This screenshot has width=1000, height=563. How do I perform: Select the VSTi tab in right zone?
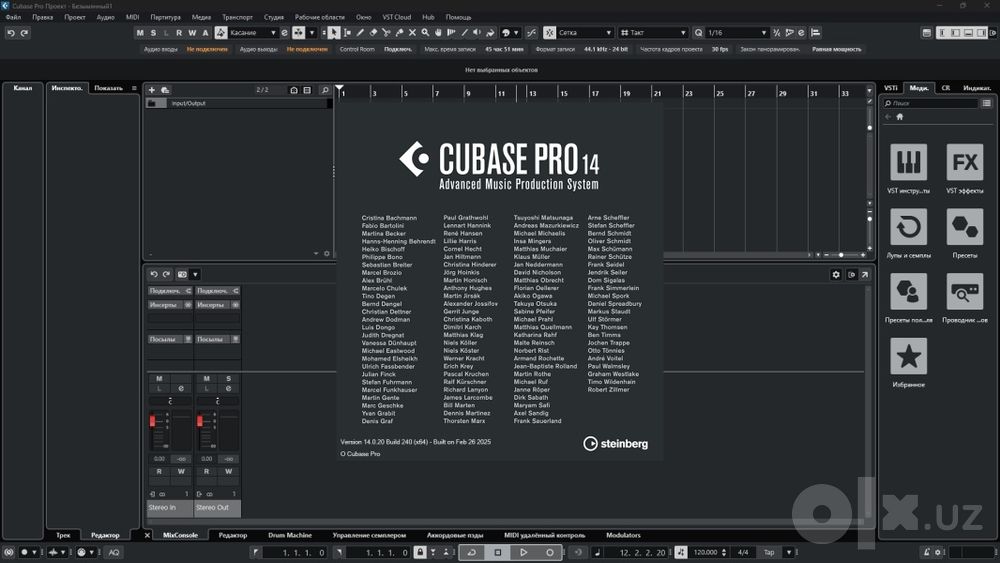(x=891, y=88)
